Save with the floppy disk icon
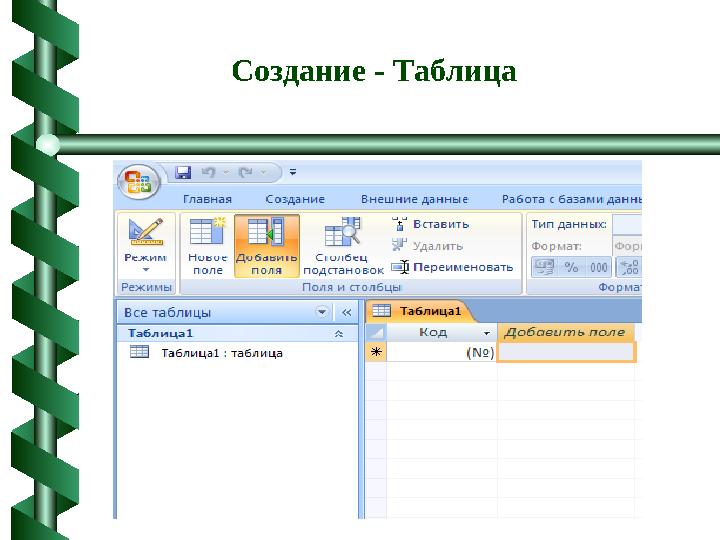Viewport: 720px width, 540px height. point(183,173)
